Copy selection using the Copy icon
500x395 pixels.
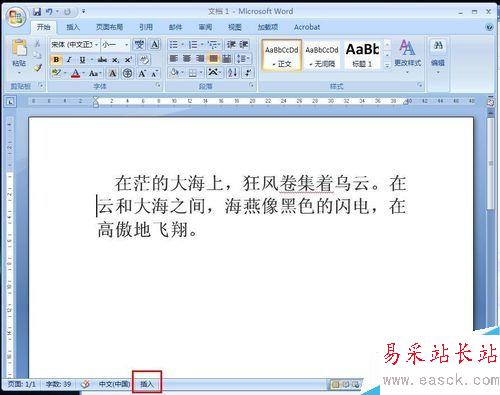click(x=37, y=55)
